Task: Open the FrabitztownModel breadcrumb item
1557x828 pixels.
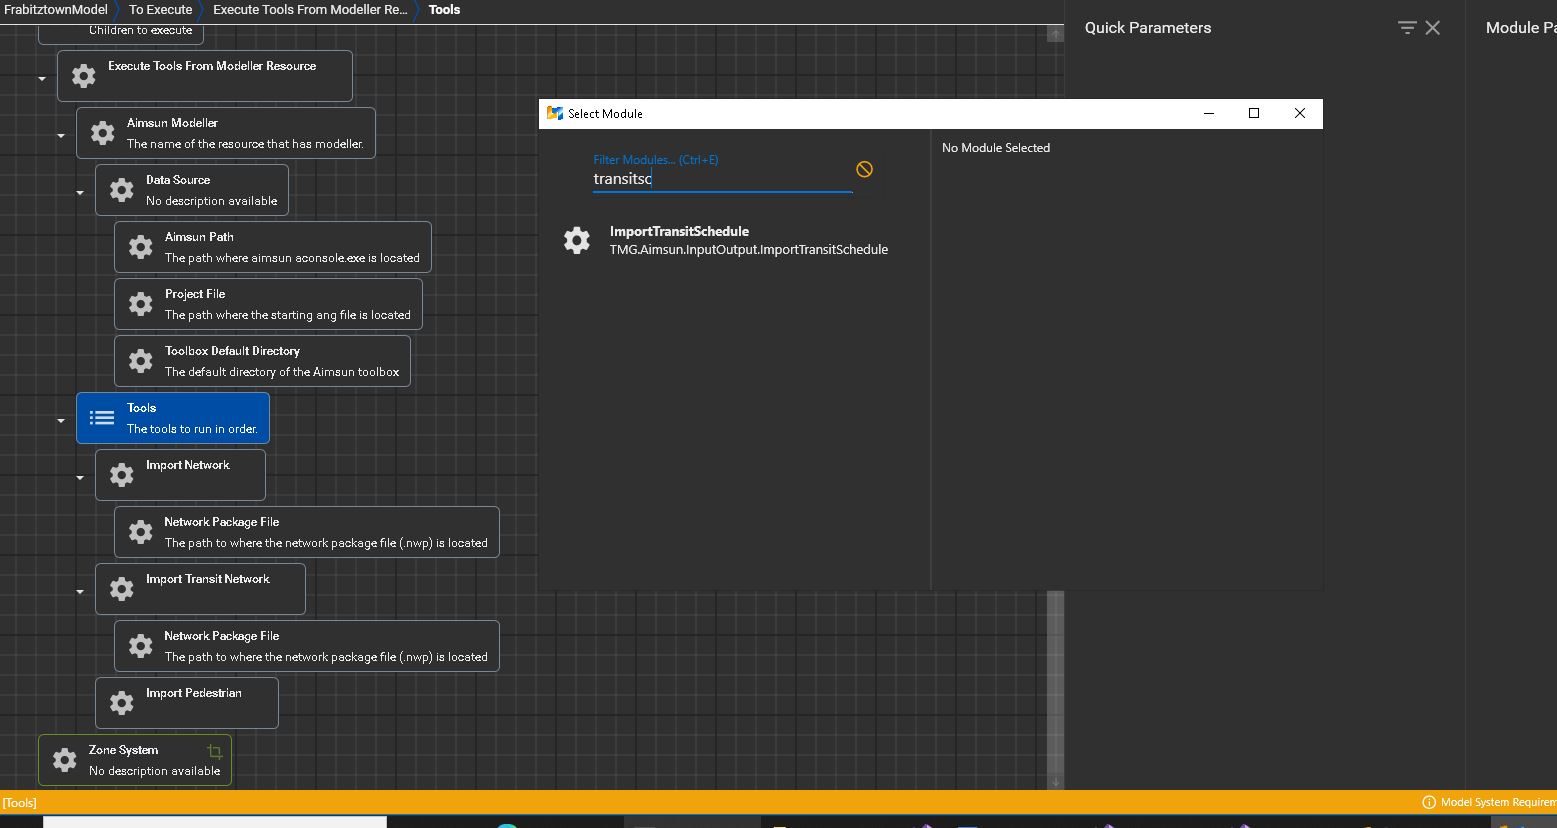Action: [x=55, y=10]
